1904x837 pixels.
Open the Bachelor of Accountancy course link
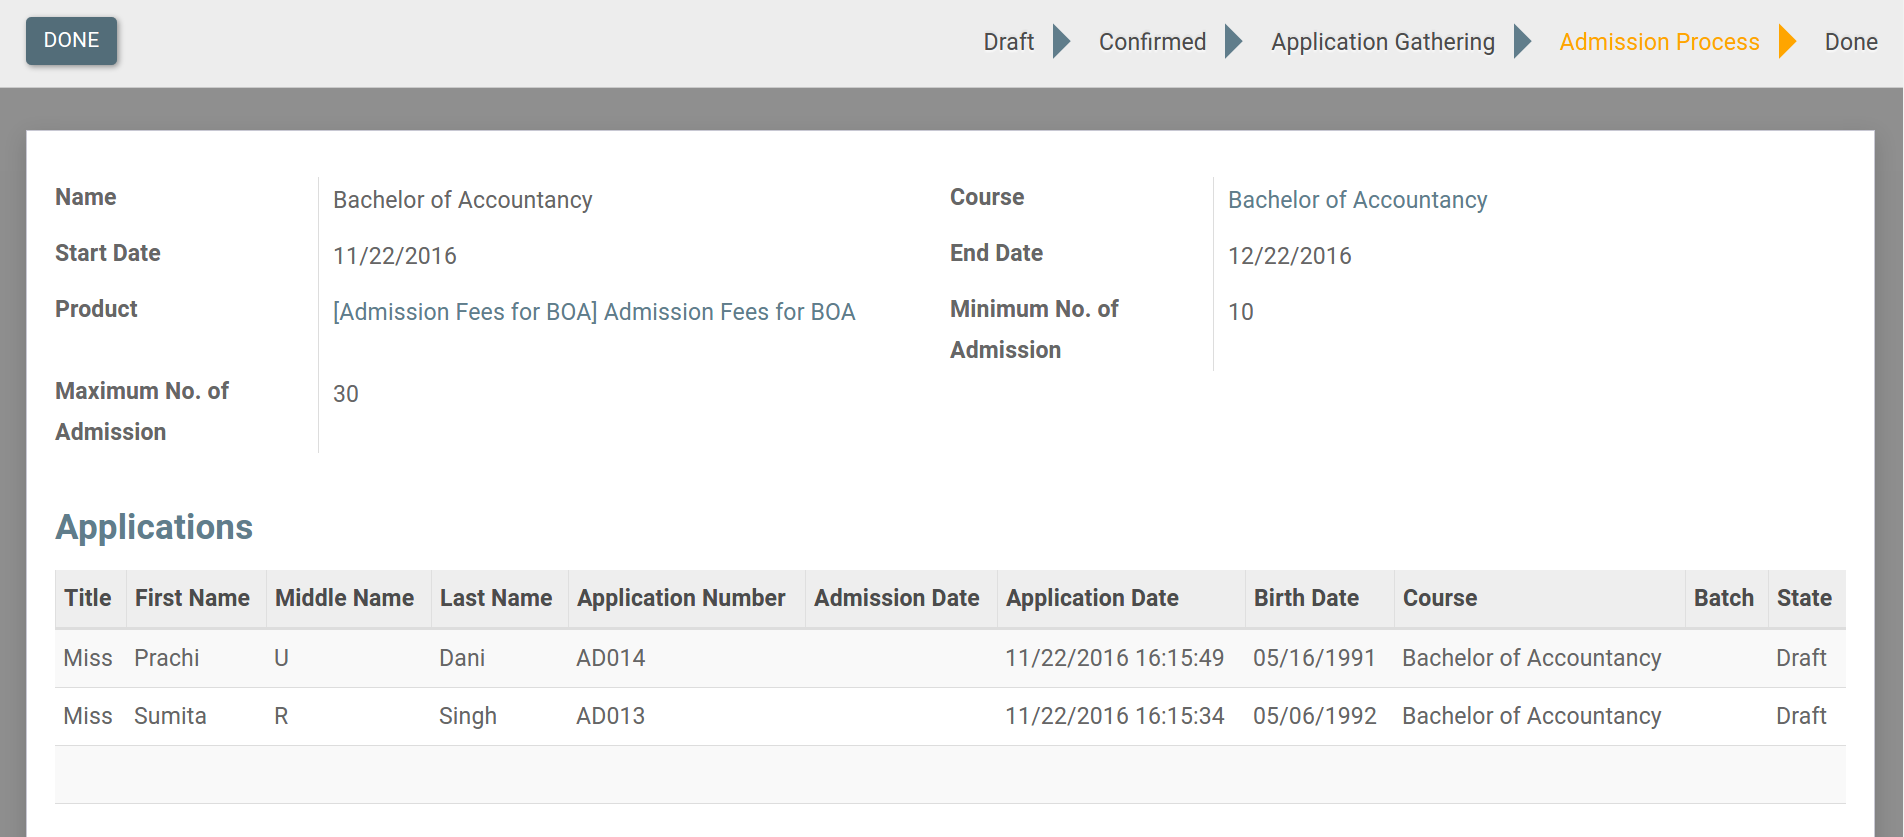pyautogui.click(x=1357, y=200)
